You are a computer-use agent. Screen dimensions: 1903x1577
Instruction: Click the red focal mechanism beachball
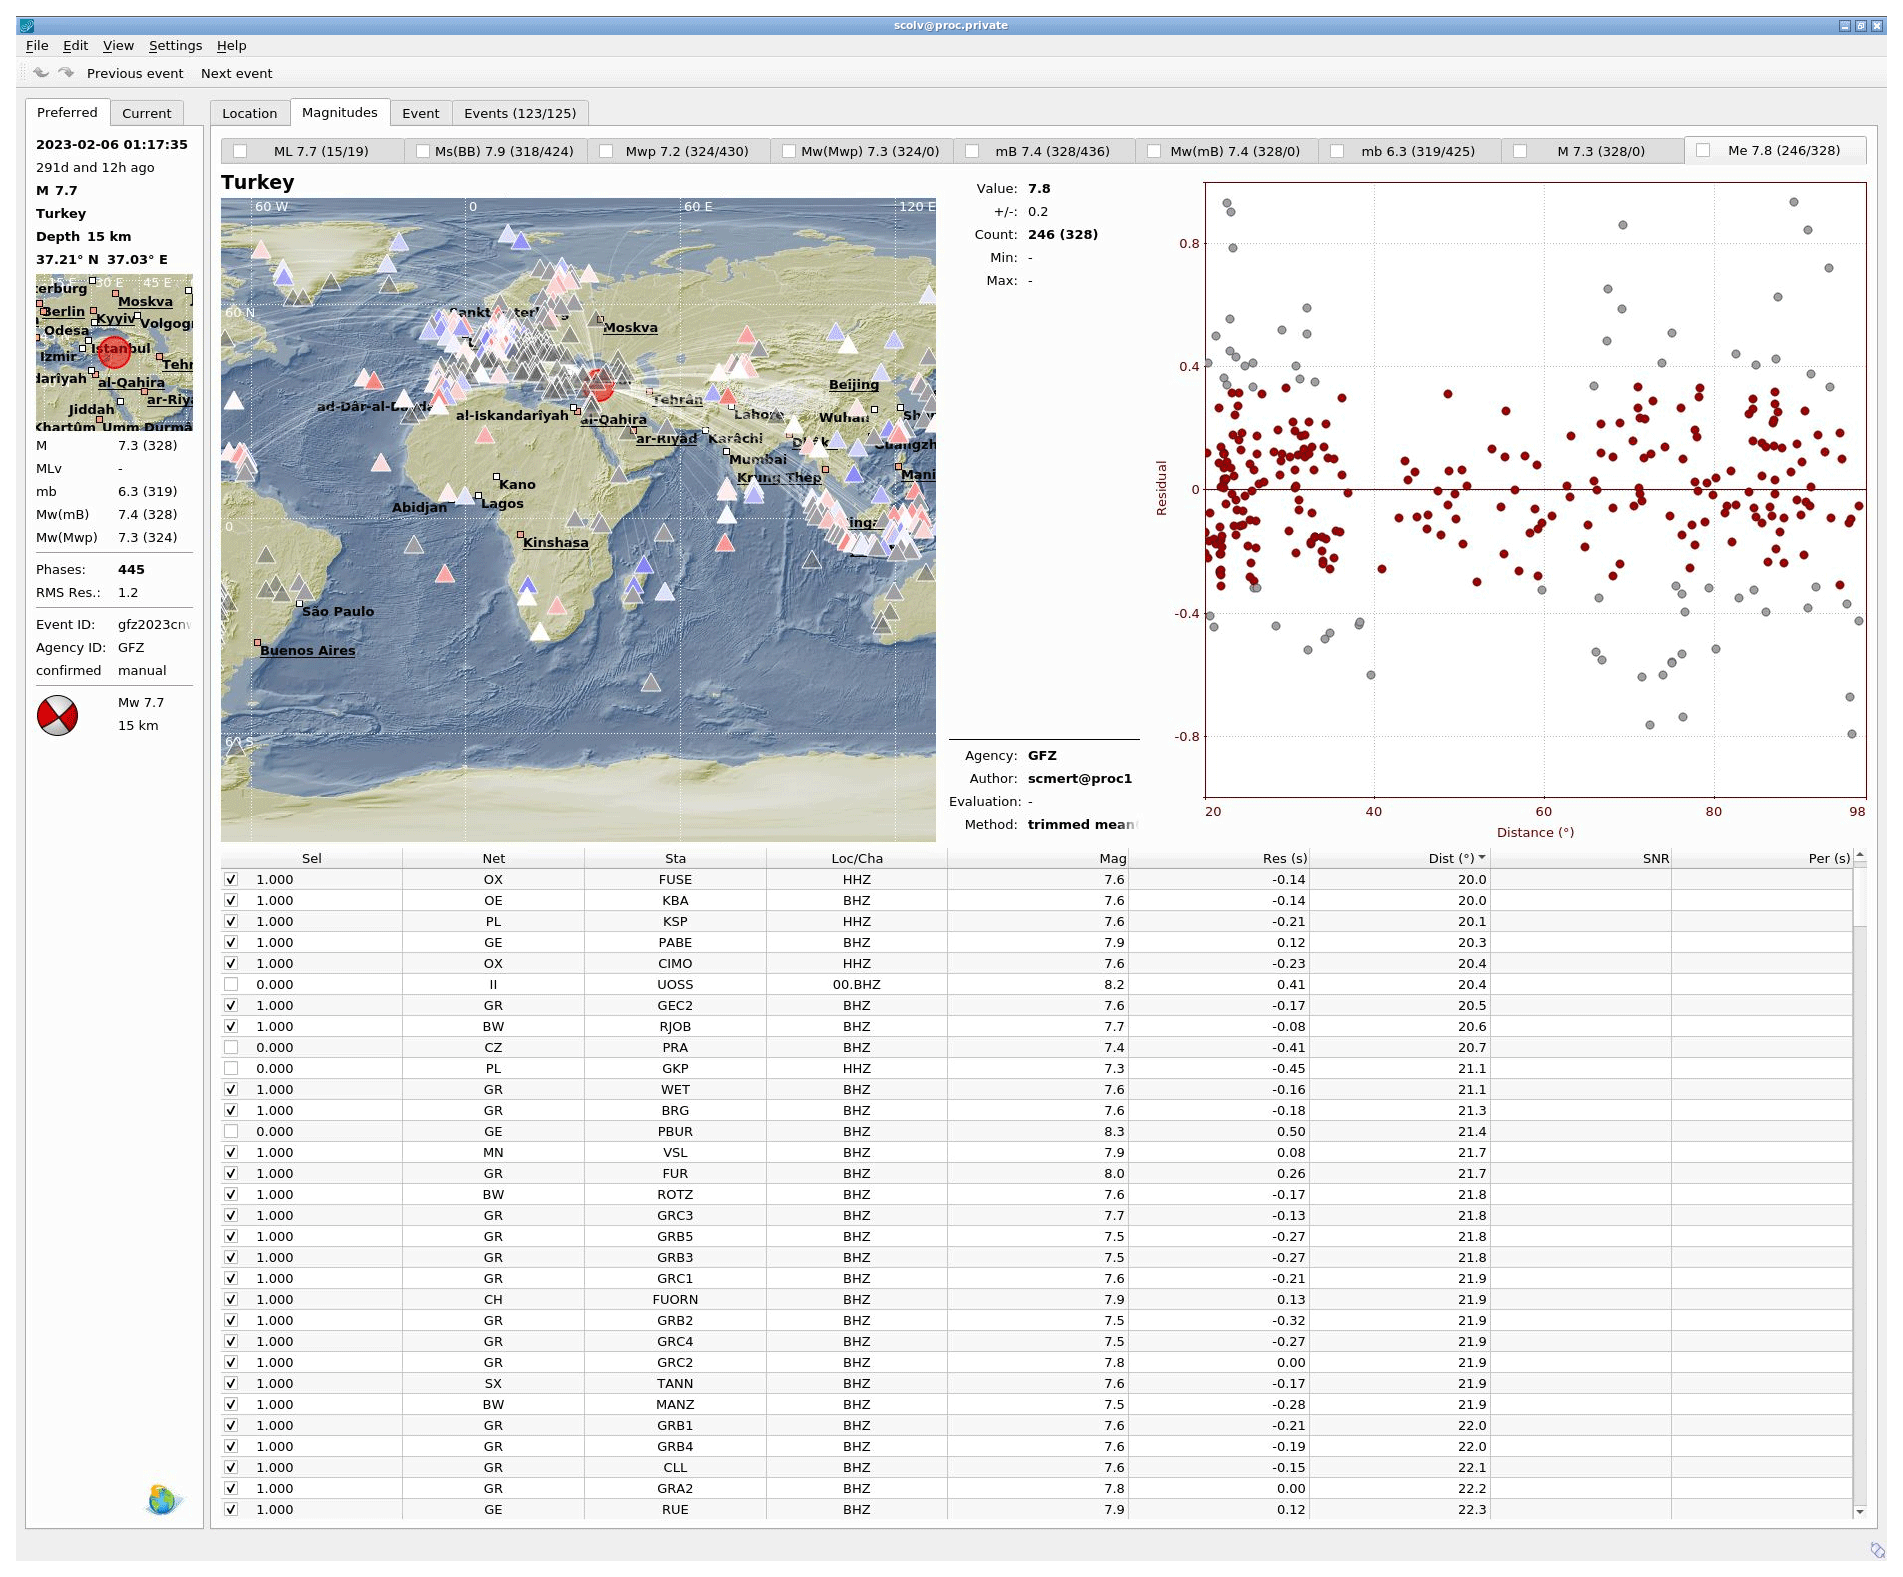click(x=57, y=715)
